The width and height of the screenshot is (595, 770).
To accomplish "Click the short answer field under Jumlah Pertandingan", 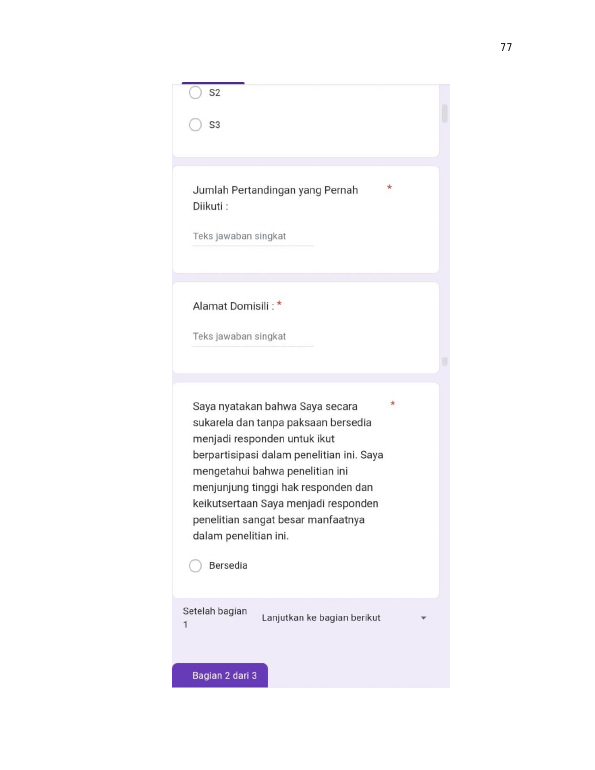I will [253, 236].
